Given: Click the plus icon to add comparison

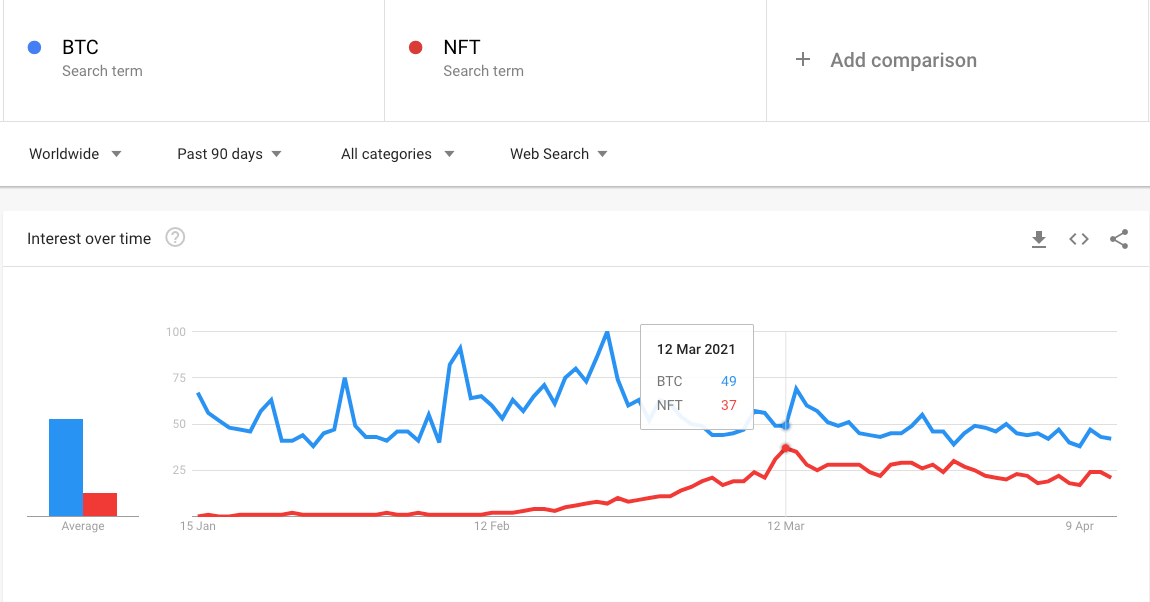Looking at the screenshot, I should pyautogui.click(x=803, y=59).
